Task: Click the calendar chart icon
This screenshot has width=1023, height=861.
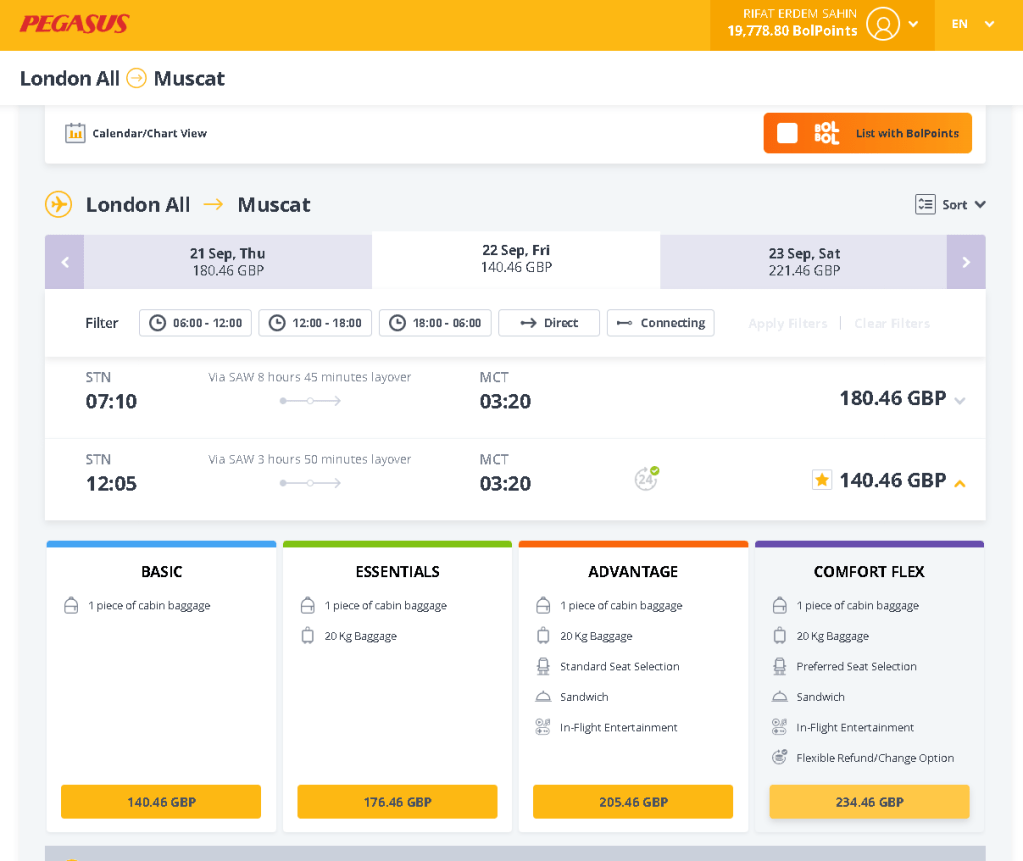Action: pos(75,133)
